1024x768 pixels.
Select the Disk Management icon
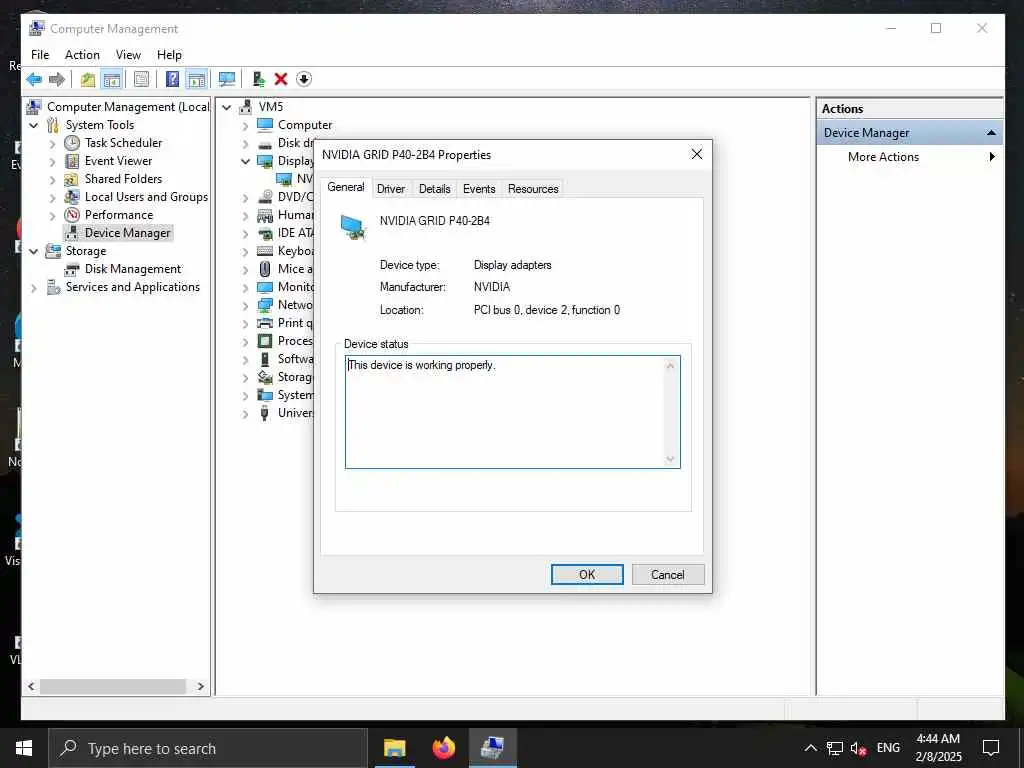click(x=72, y=269)
